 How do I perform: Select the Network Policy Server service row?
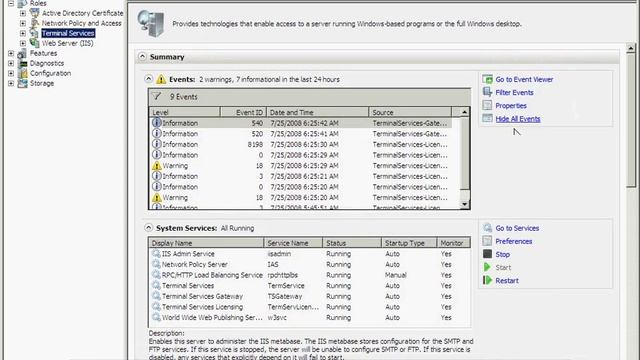coord(309,264)
